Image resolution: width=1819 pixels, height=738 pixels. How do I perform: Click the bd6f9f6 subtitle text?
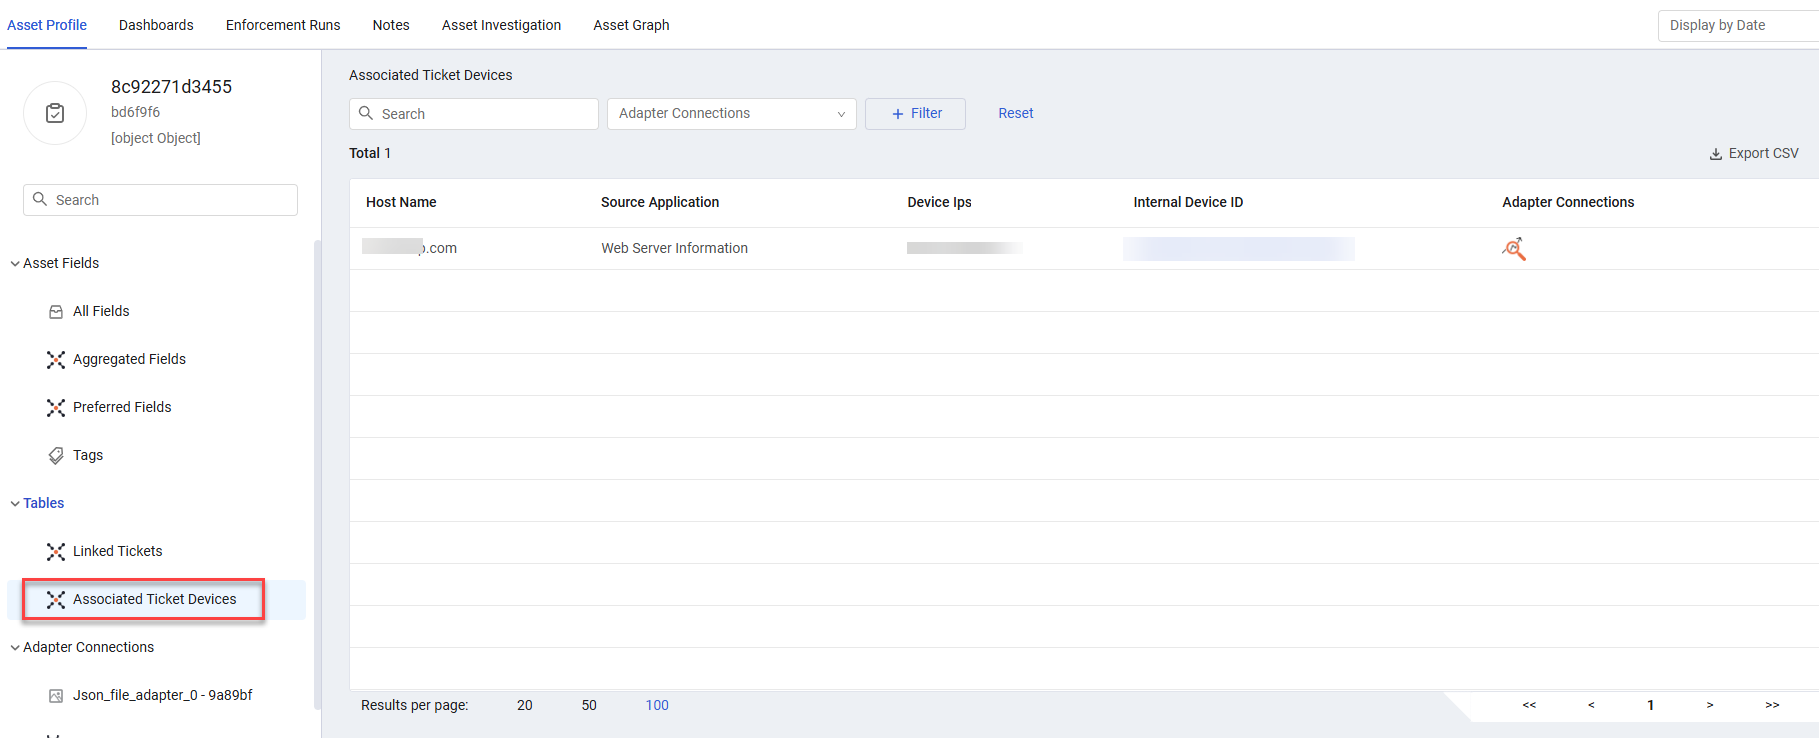(x=135, y=113)
